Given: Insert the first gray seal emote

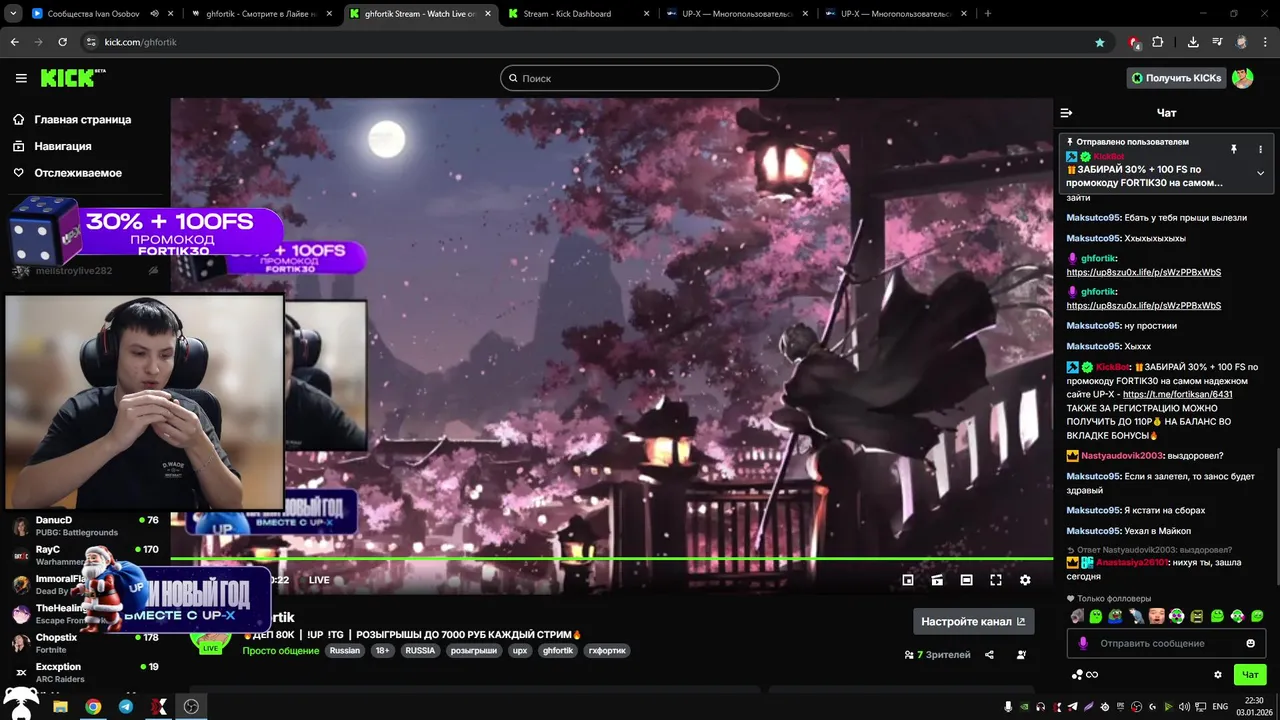Looking at the screenshot, I should (x=1076, y=616).
